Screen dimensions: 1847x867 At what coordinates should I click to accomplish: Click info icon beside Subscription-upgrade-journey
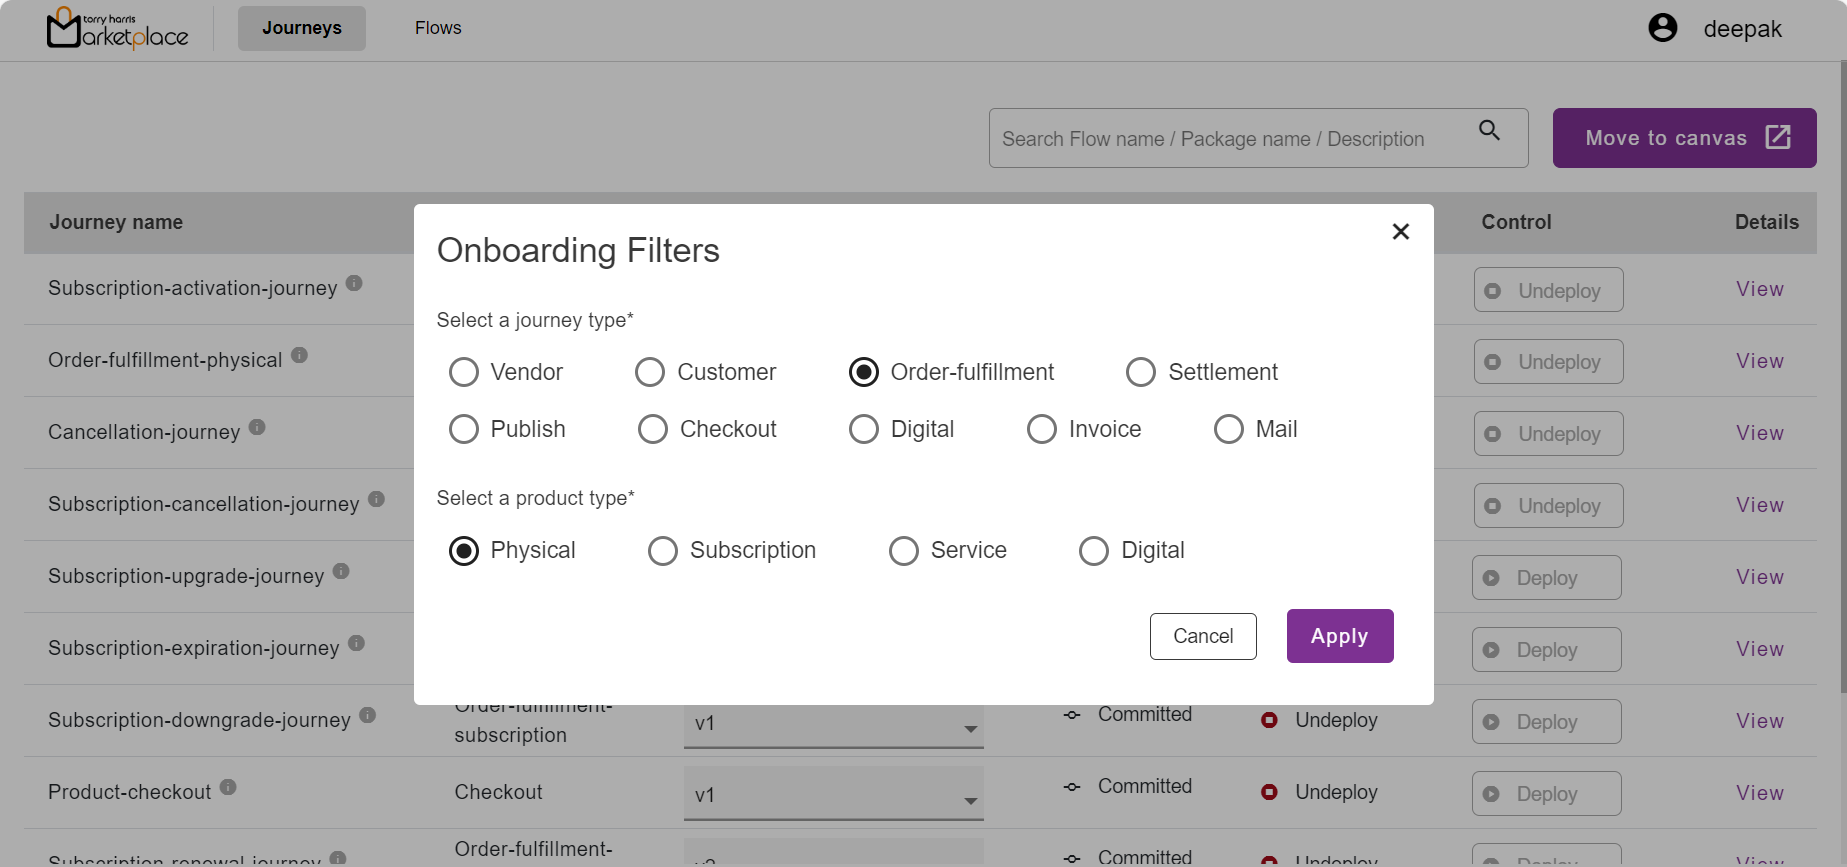(341, 571)
